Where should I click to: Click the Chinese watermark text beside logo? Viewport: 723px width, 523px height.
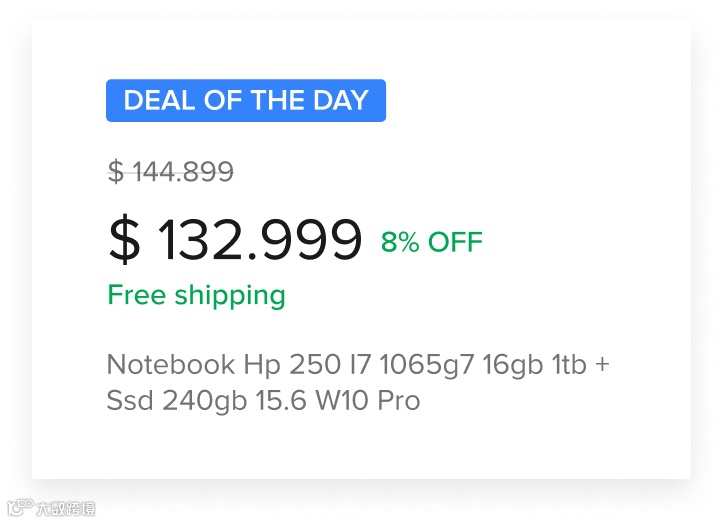click(65, 508)
